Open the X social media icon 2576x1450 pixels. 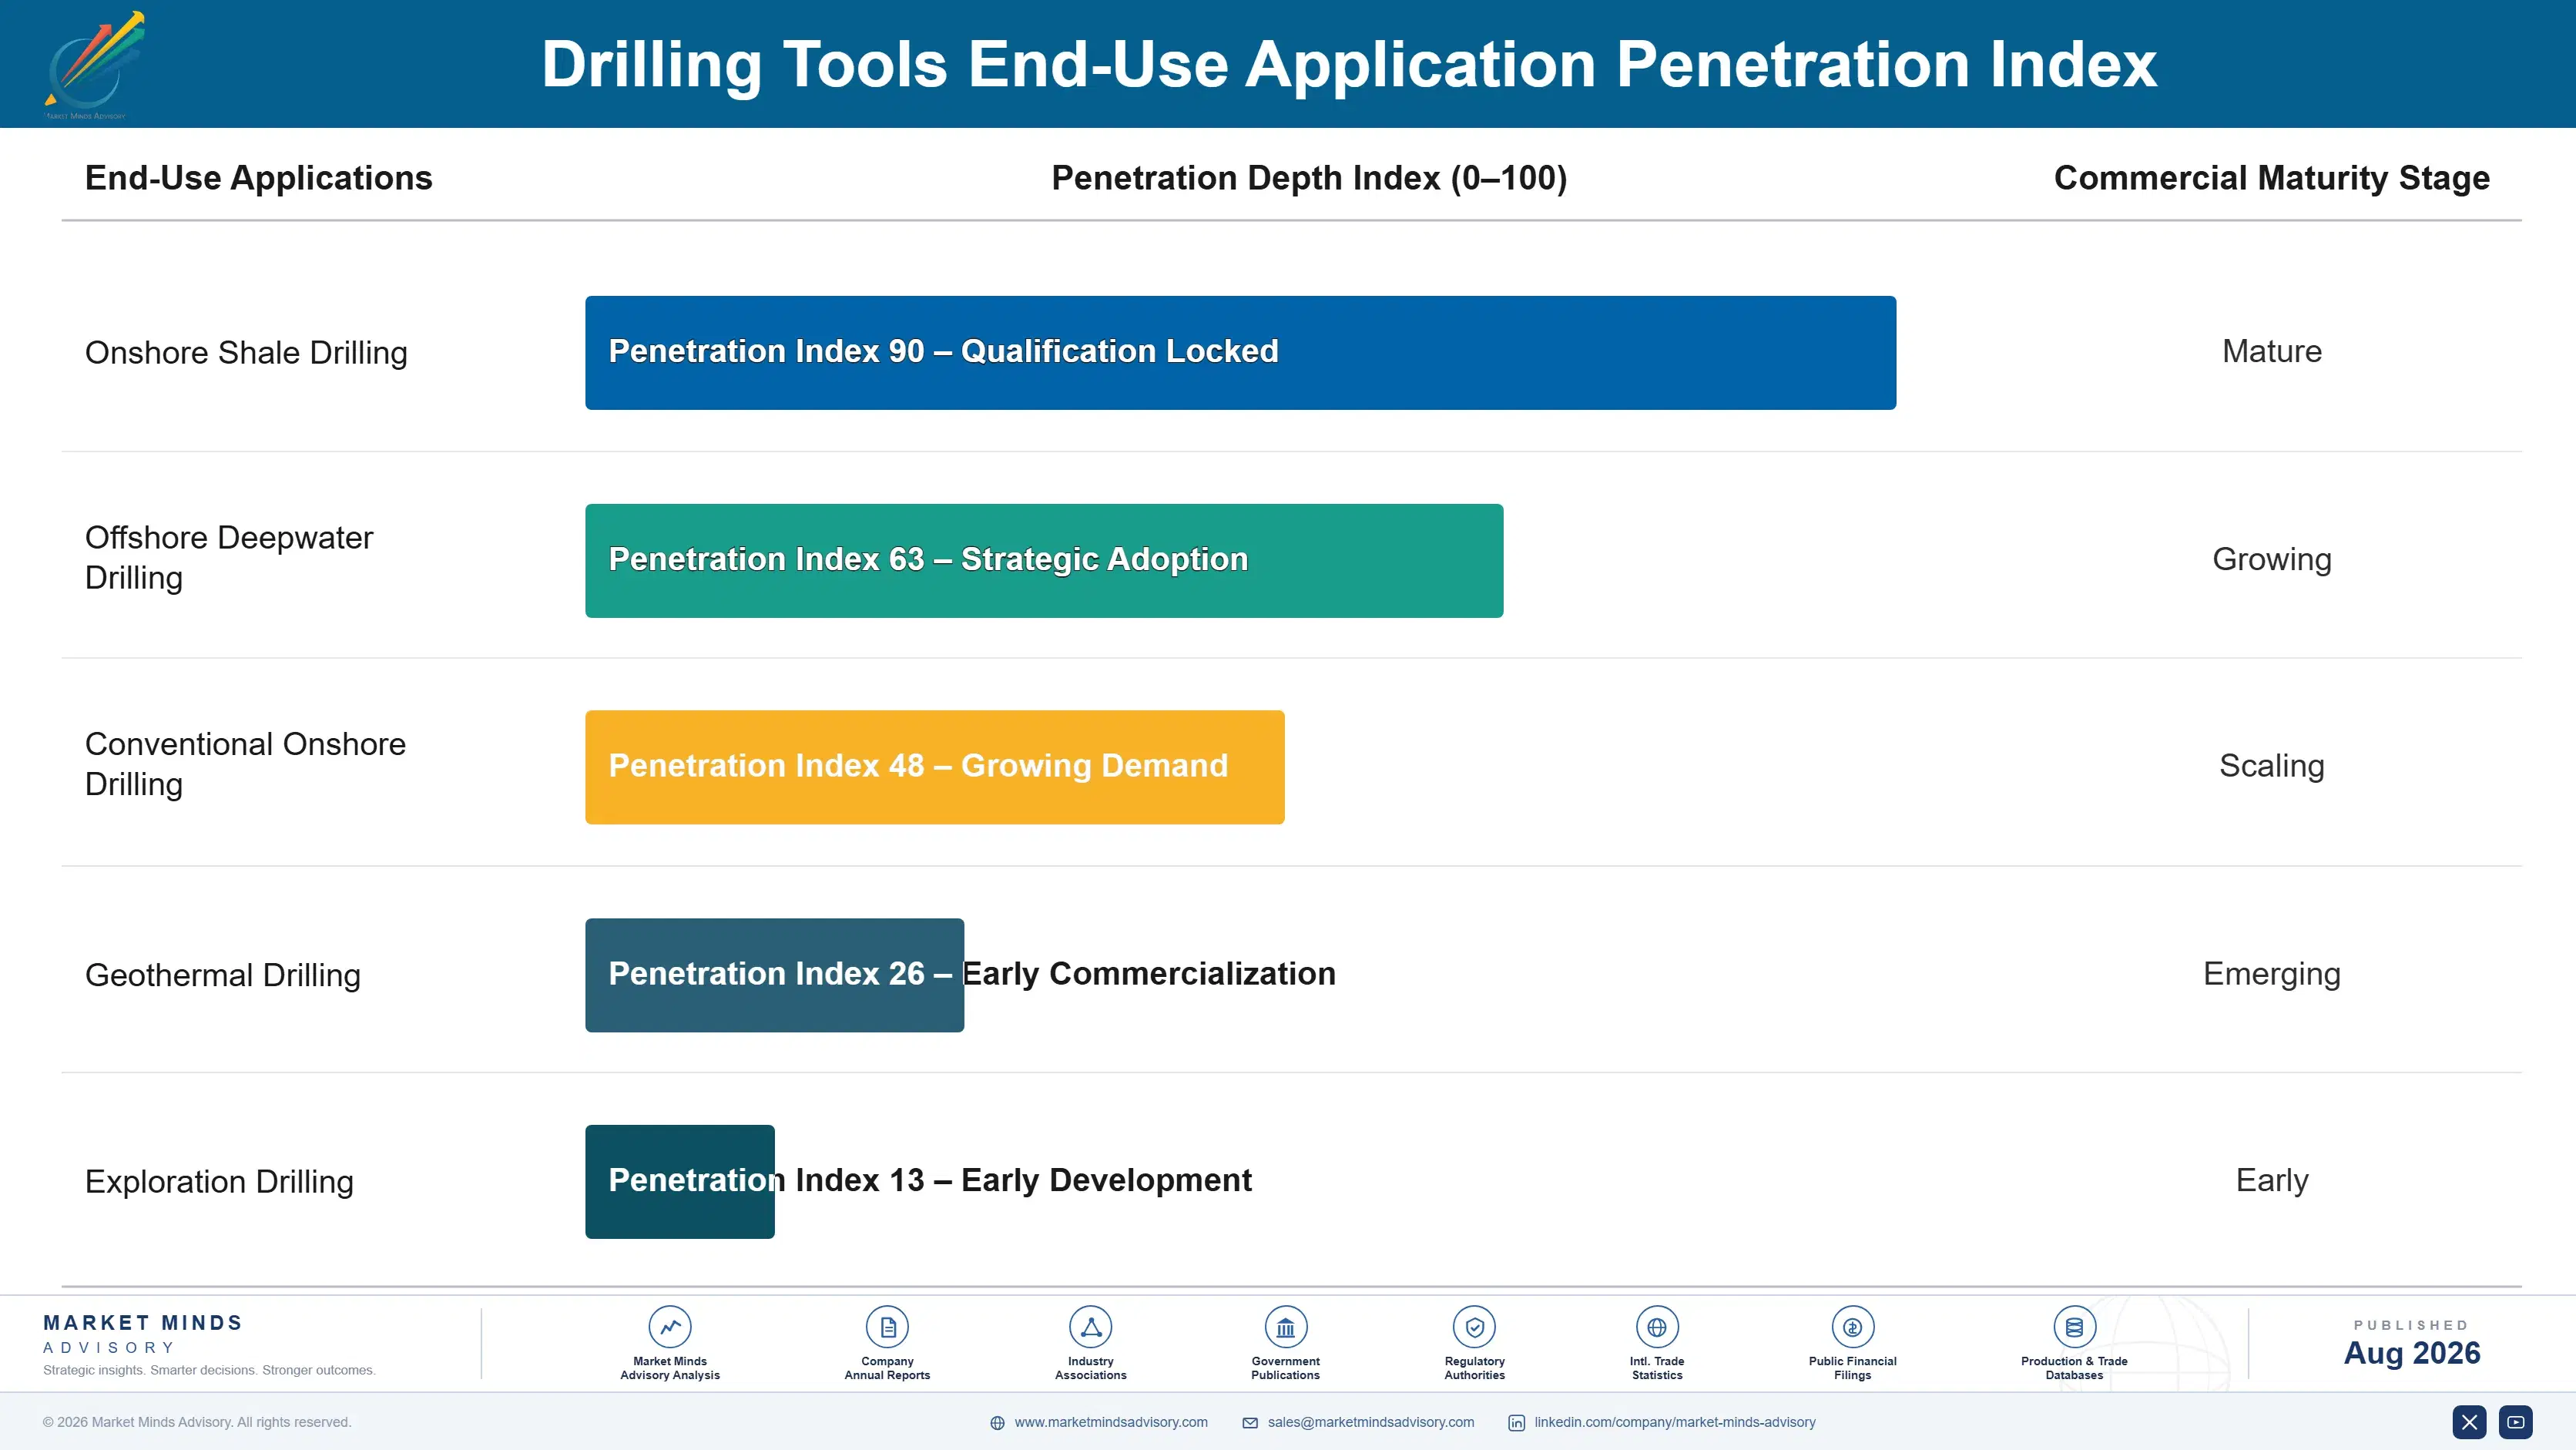[x=2469, y=1422]
